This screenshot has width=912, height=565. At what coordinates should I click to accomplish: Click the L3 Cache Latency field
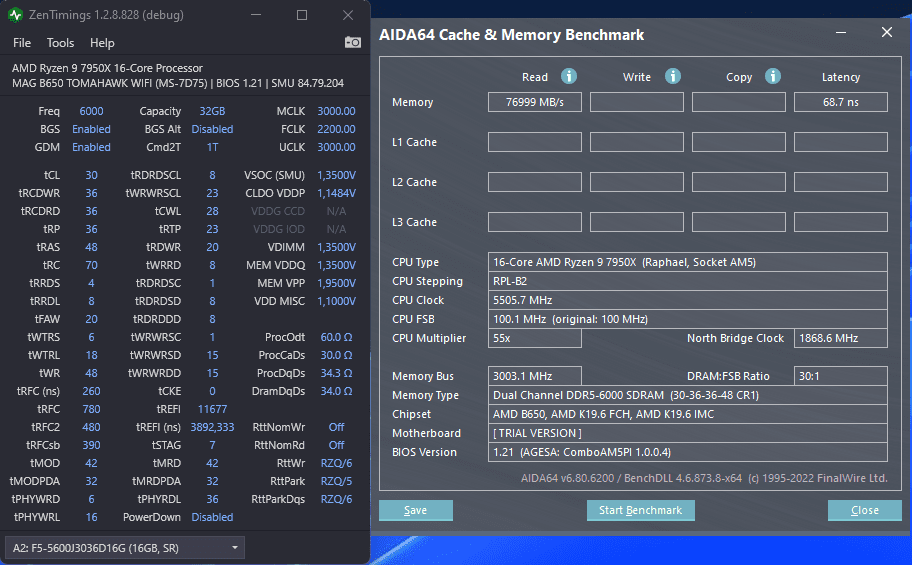(840, 222)
